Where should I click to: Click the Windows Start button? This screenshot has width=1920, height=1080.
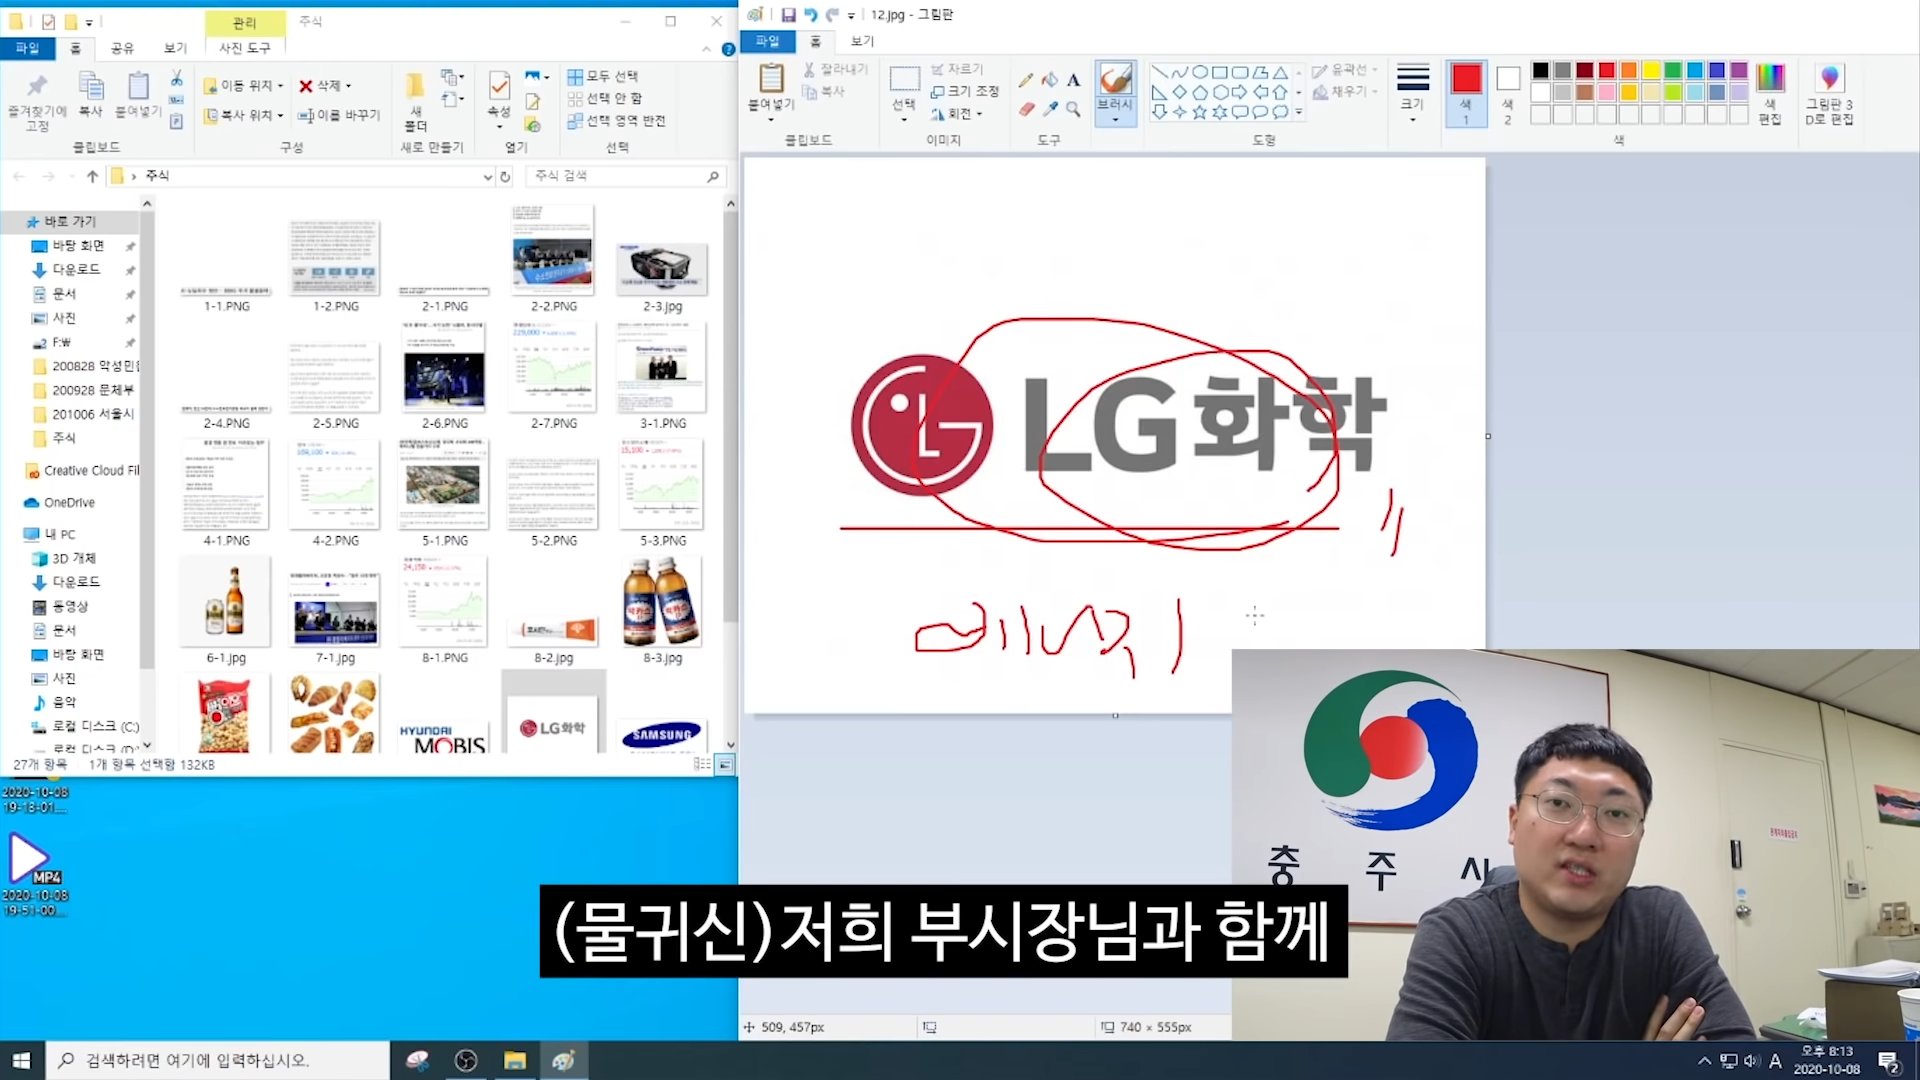click(22, 1060)
